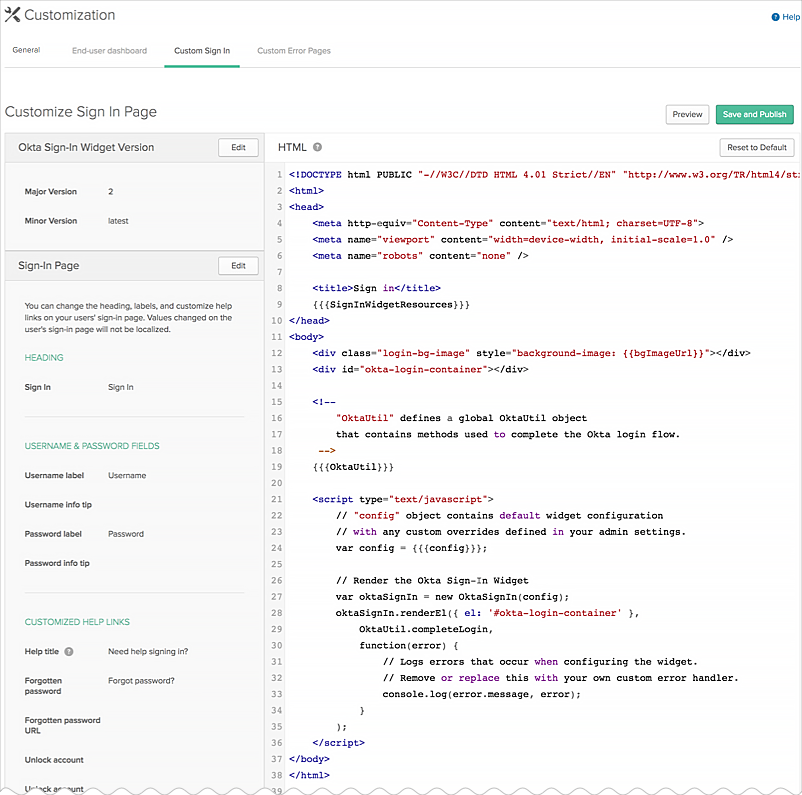Image resolution: width=802 pixels, height=795 pixels.
Task: Click the 'Need help signing in?' value
Action: (148, 652)
